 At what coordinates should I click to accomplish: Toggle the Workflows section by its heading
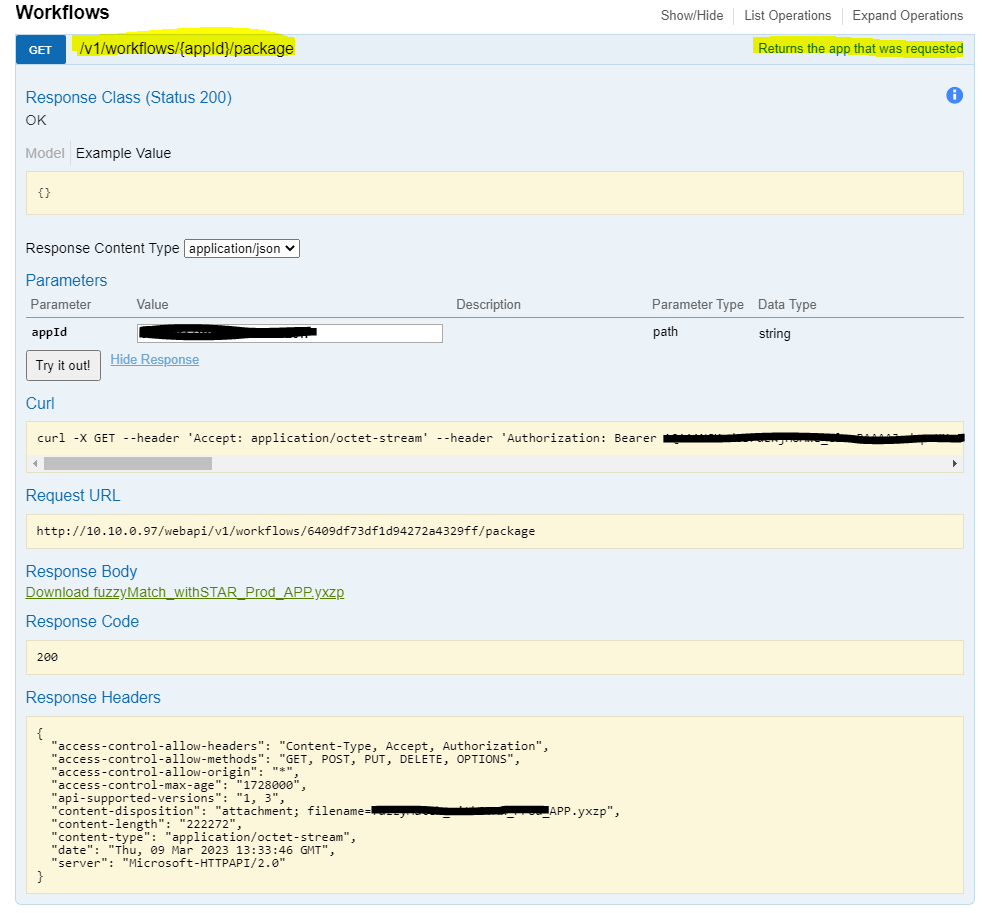[62, 13]
